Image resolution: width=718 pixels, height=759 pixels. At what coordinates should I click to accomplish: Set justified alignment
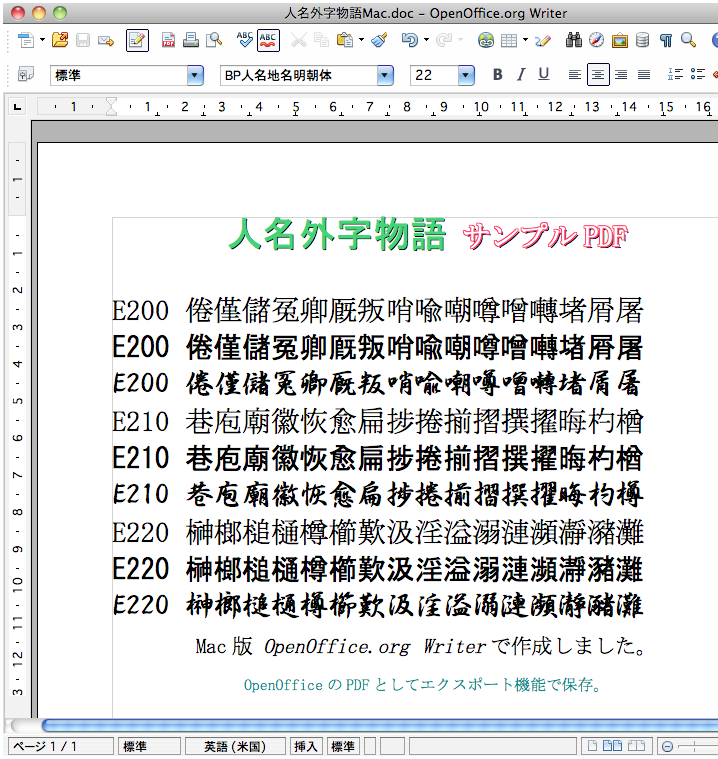[644, 75]
